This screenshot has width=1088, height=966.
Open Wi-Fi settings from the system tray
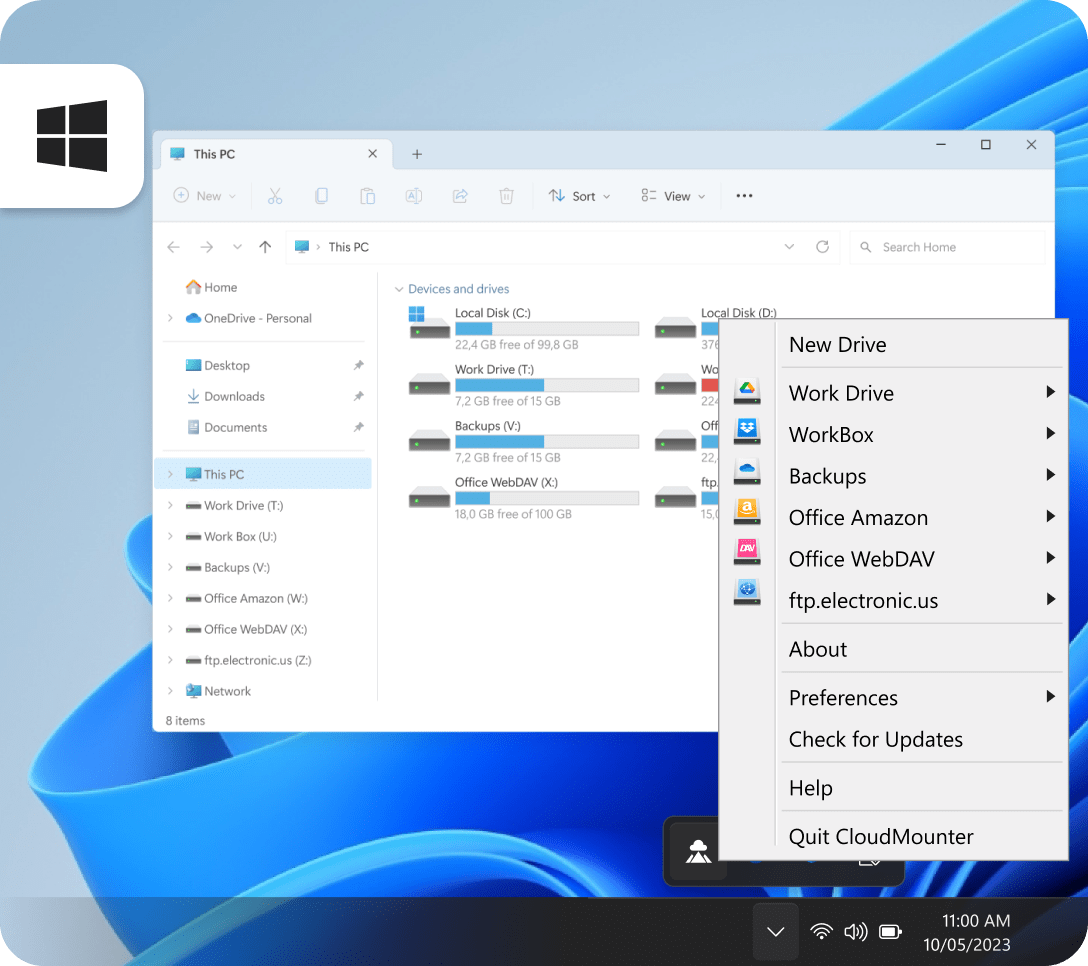(821, 931)
